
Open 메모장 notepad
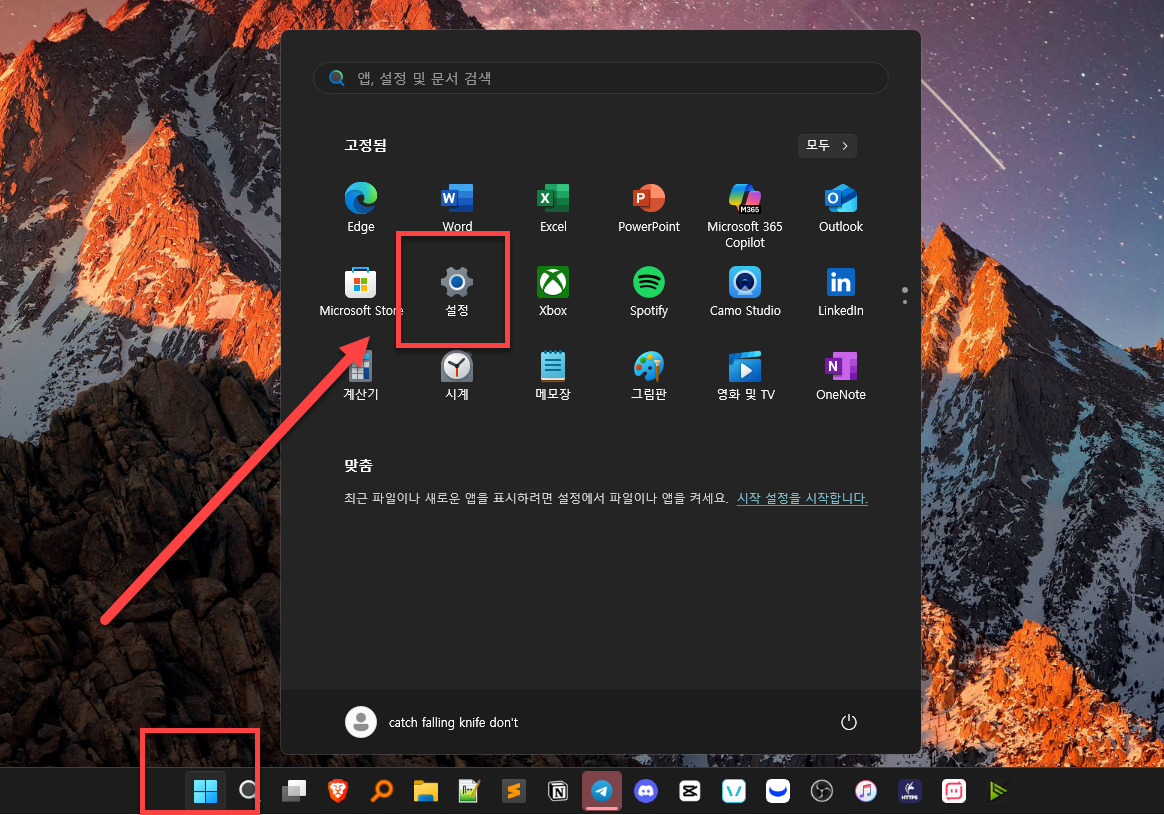[553, 376]
